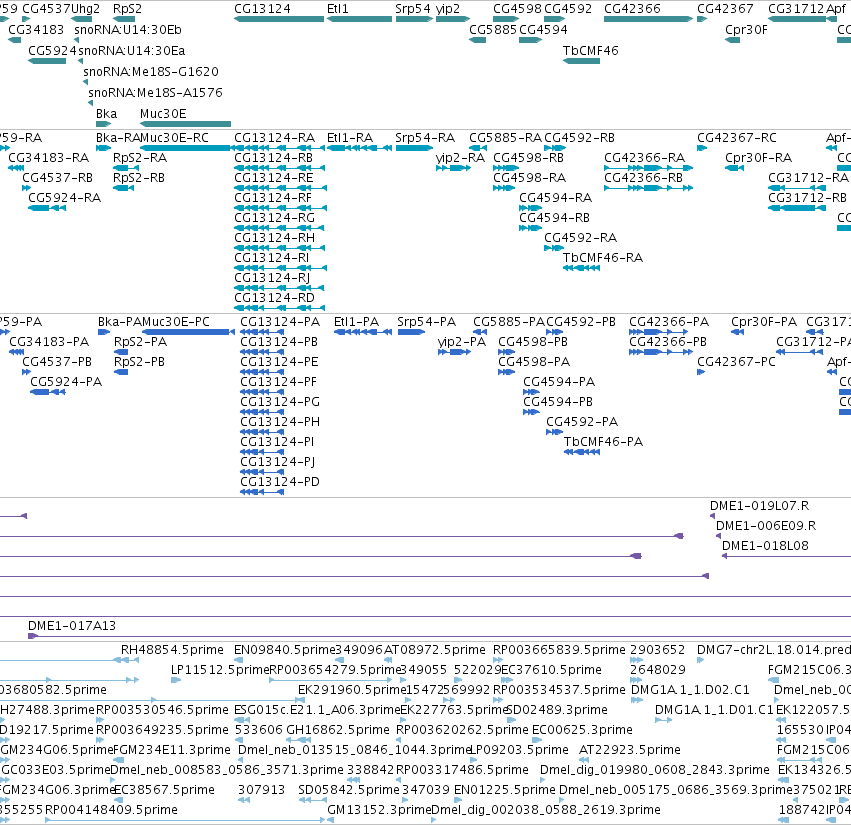The image size is (851, 825).
Task: Click EST GH16862.5prime
Action: coord(338,730)
